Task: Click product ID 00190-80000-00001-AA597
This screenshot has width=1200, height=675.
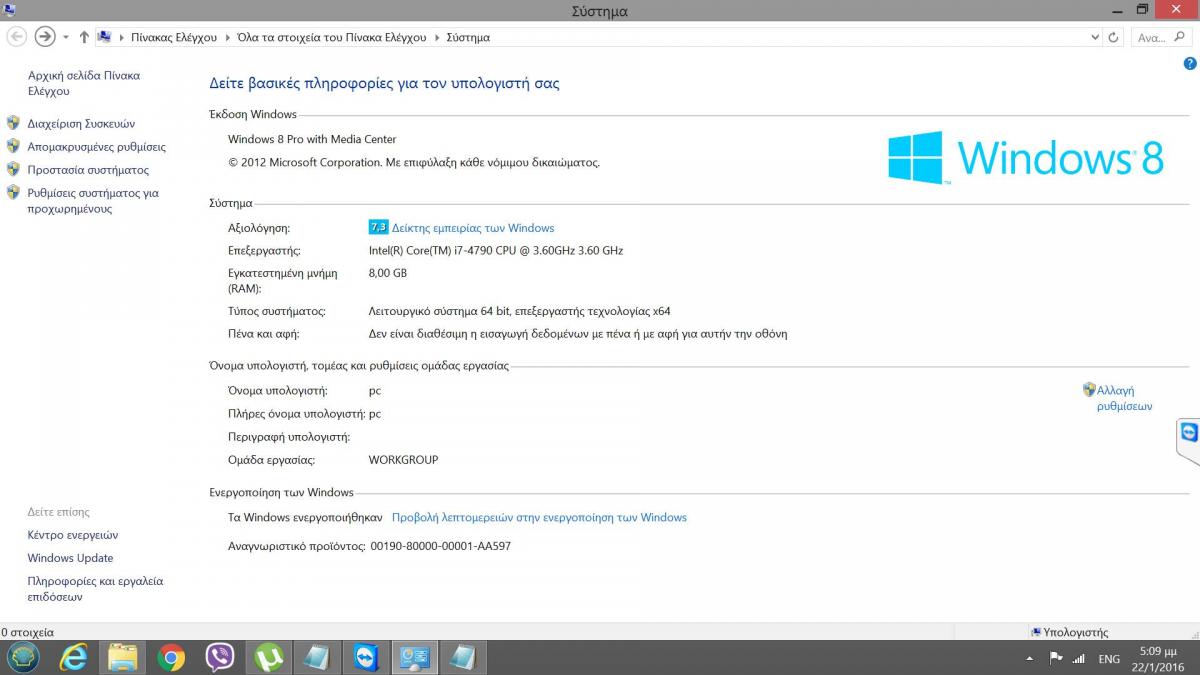Action: [441, 546]
